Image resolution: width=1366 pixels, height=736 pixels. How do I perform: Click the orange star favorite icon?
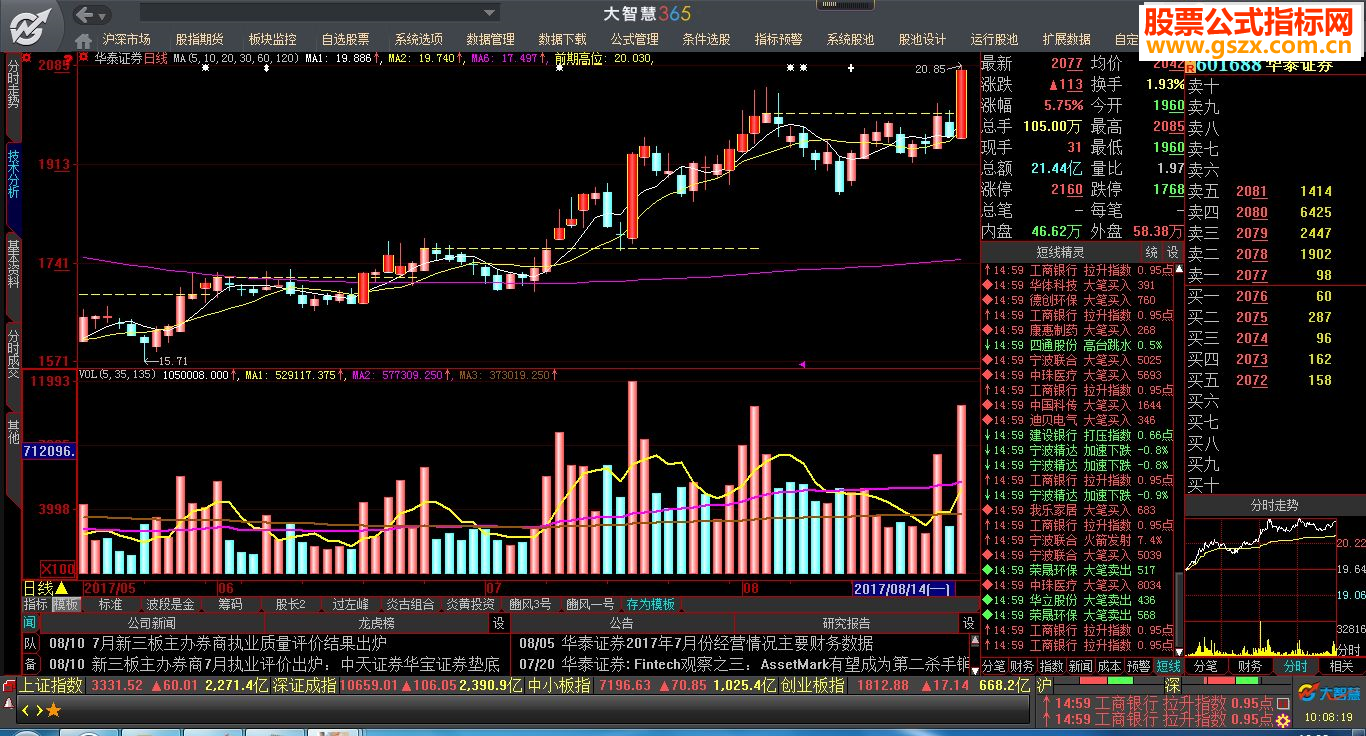pyautogui.click(x=53, y=710)
